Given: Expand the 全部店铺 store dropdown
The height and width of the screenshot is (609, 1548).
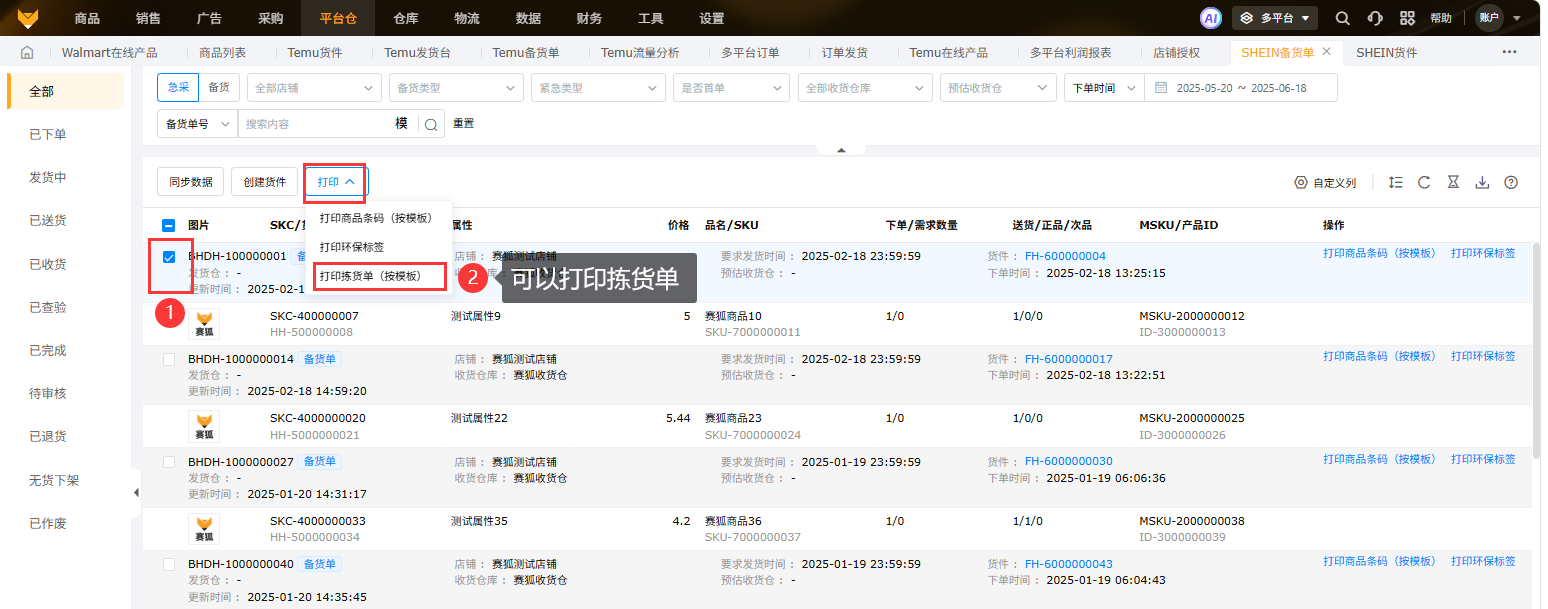Looking at the screenshot, I should click(314, 88).
